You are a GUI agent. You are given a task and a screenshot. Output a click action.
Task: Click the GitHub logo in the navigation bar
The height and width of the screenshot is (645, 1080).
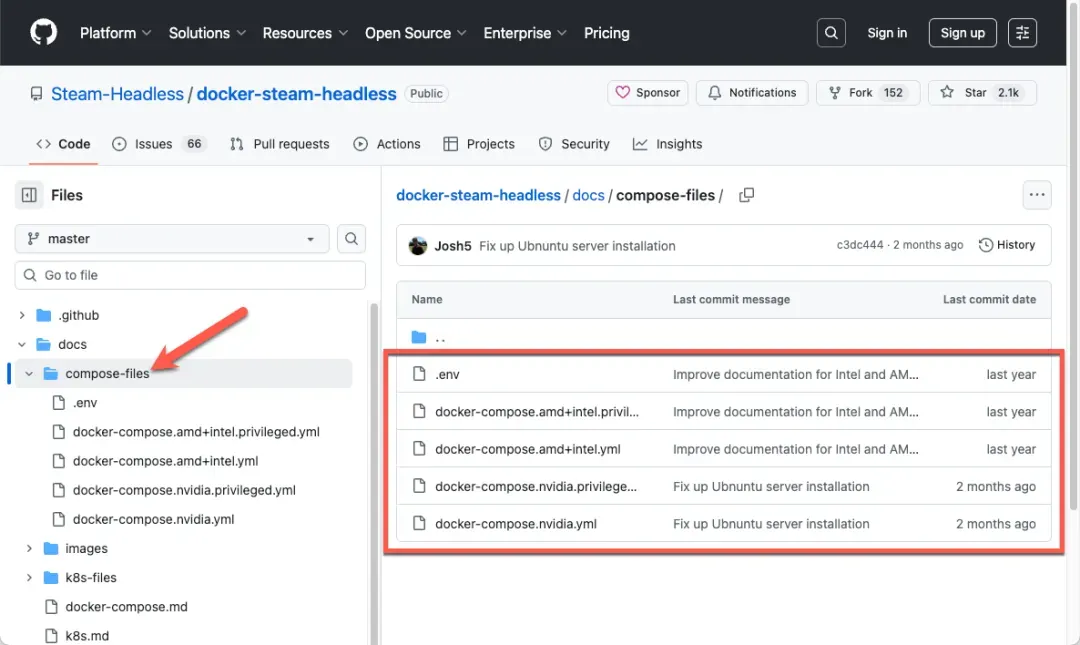(42, 32)
